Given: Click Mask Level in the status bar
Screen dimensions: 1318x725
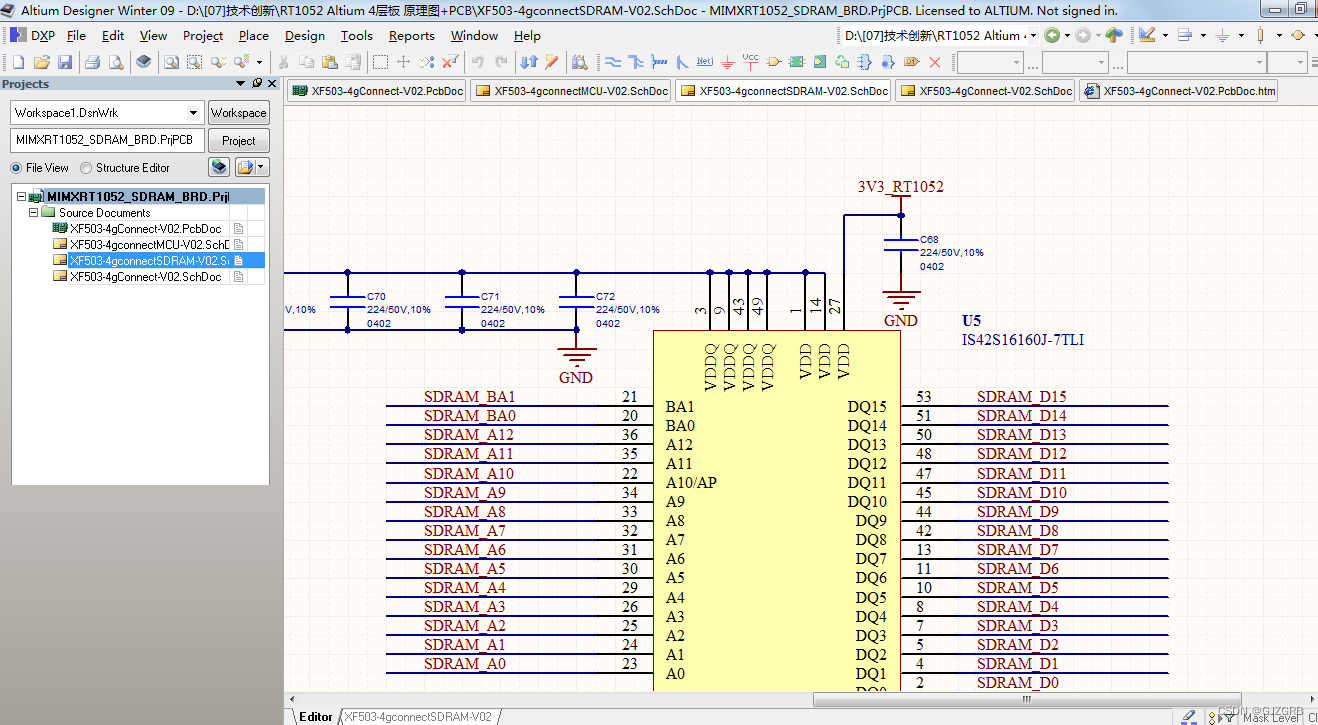Looking at the screenshot, I should click(x=1270, y=717).
